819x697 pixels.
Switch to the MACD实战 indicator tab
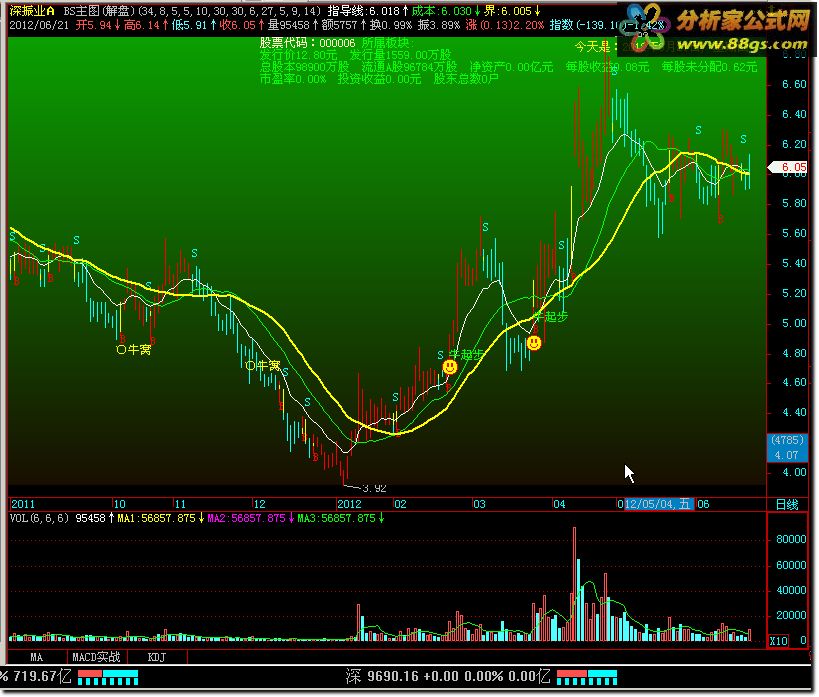pyautogui.click(x=96, y=657)
